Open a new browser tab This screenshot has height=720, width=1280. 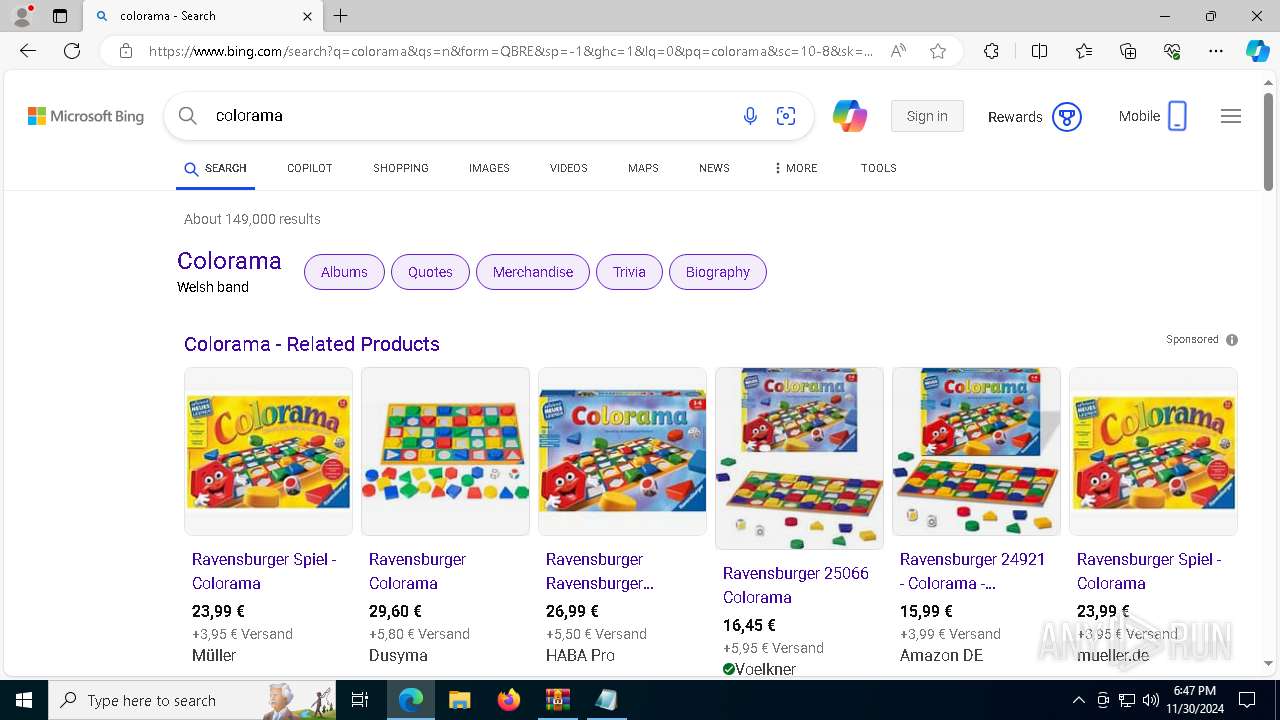click(x=341, y=16)
